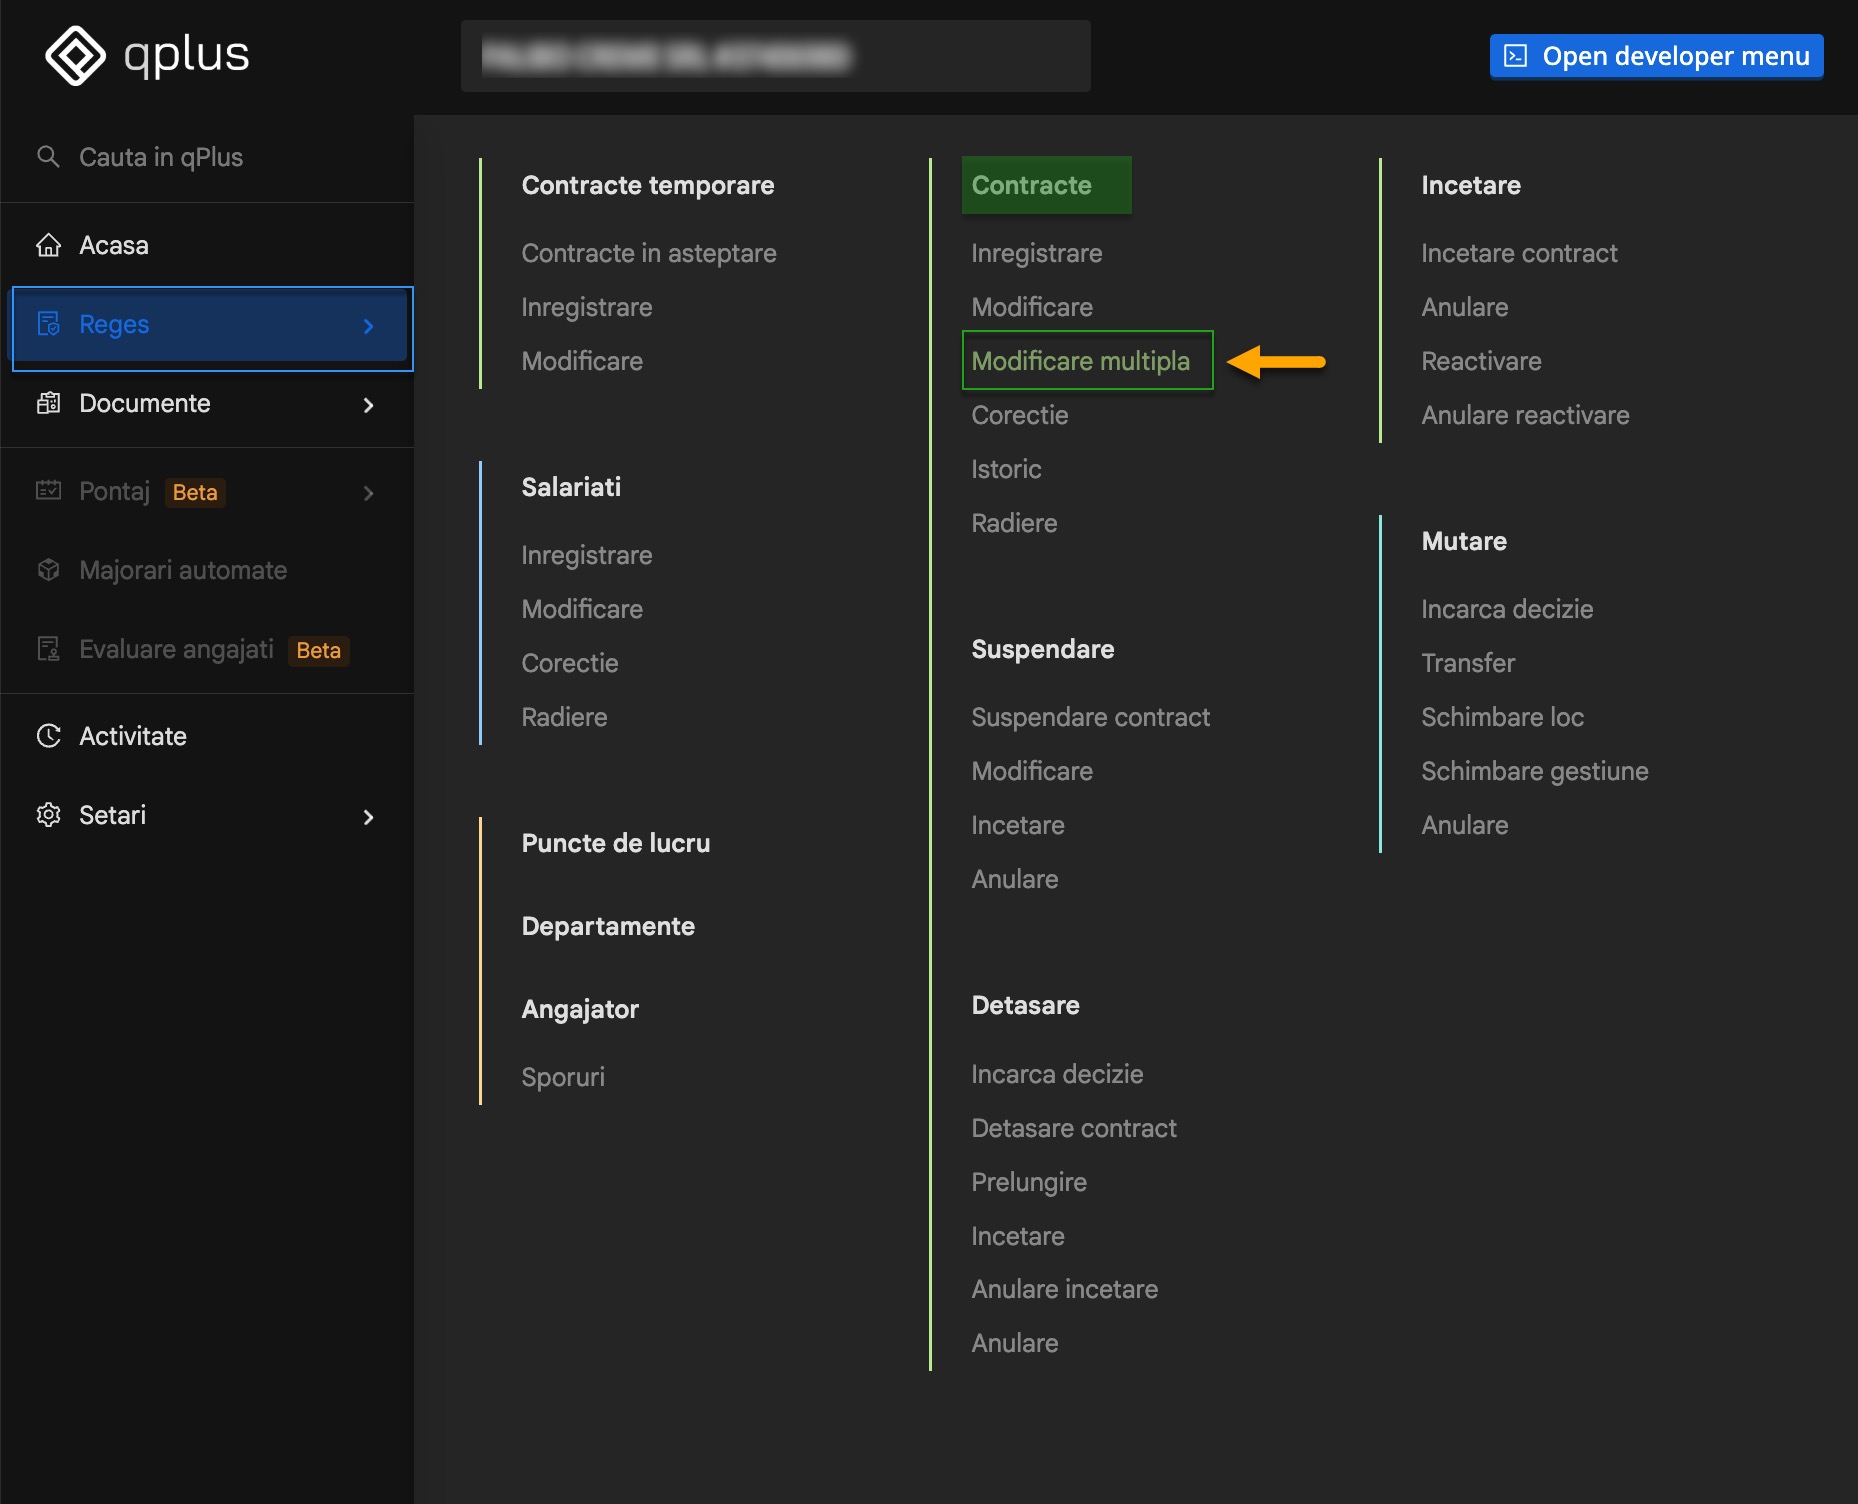The height and width of the screenshot is (1504, 1858).
Task: Open Inregistrare under Contracte temporare
Action: pos(587,307)
